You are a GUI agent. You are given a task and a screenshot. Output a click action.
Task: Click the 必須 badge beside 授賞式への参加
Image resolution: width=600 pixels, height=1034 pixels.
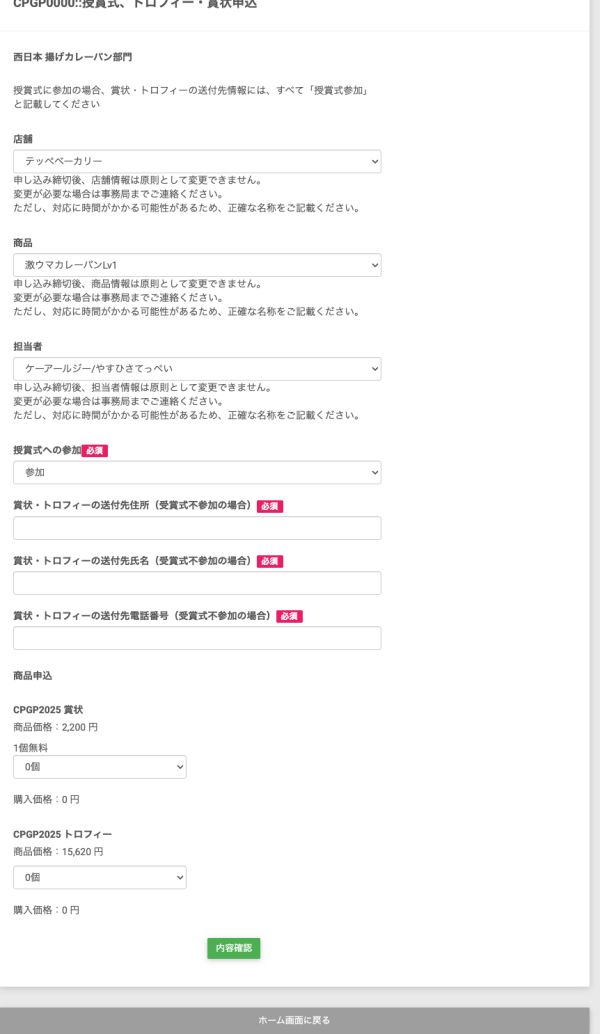(x=95, y=451)
